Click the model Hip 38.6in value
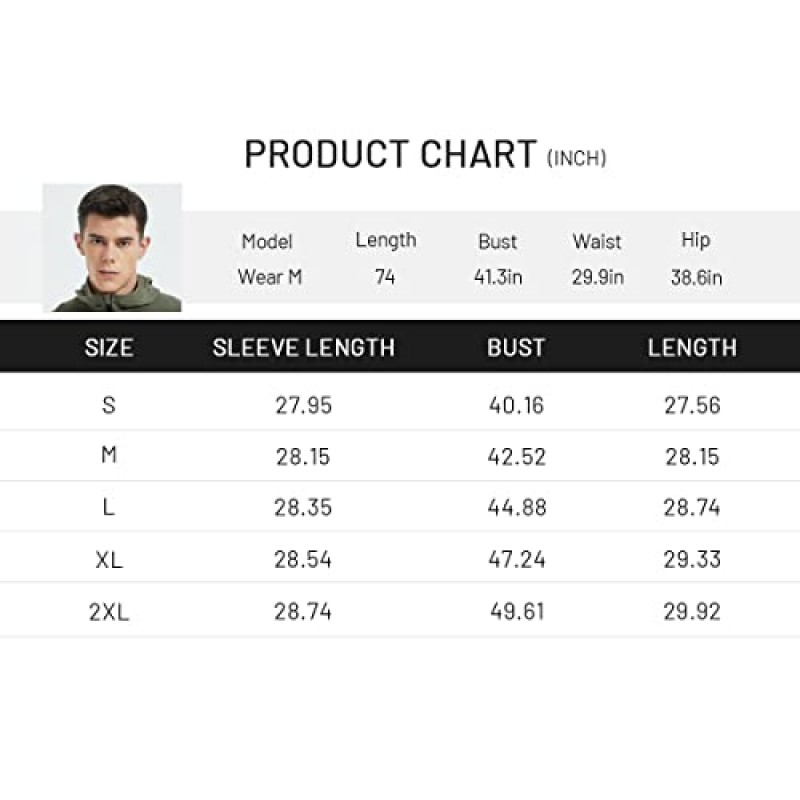This screenshot has width=800, height=800. tap(696, 278)
